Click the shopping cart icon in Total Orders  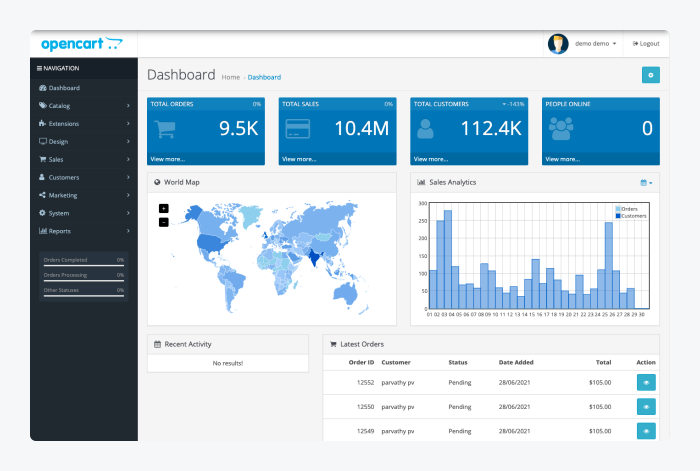pyautogui.click(x=165, y=129)
